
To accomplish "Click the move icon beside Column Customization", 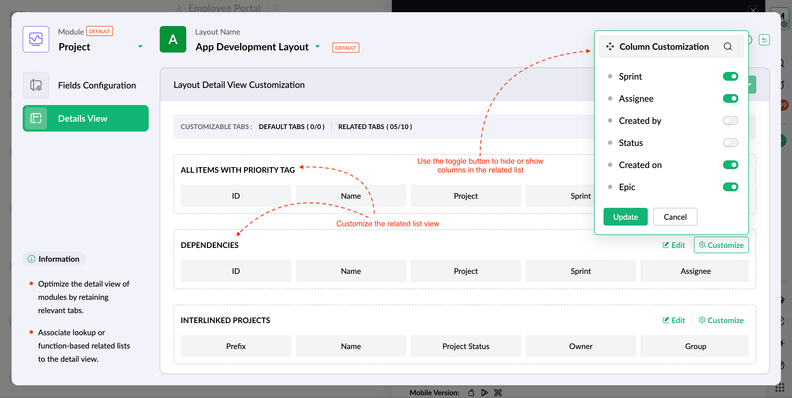I will pos(610,46).
